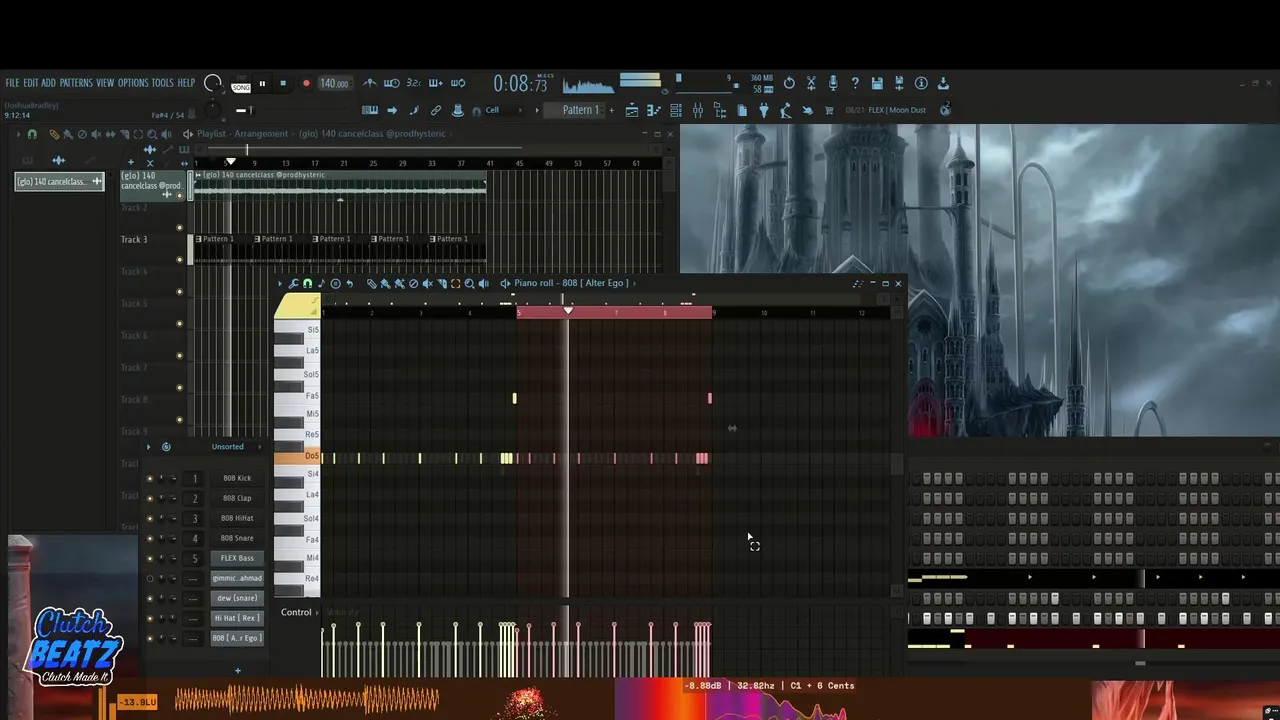
Task: Mute playlist Track 3 with its dot
Action: tap(180, 259)
